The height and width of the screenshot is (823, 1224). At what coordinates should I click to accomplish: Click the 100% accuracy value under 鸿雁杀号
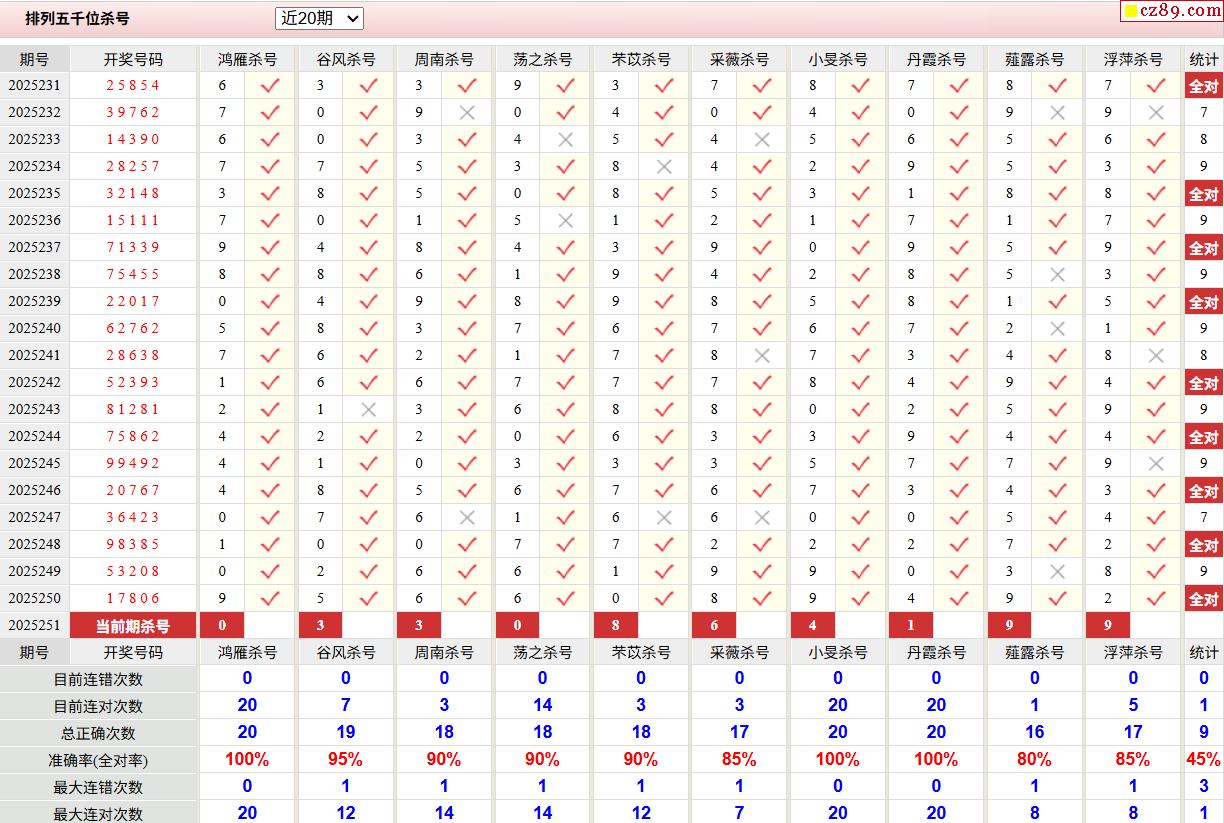[247, 760]
